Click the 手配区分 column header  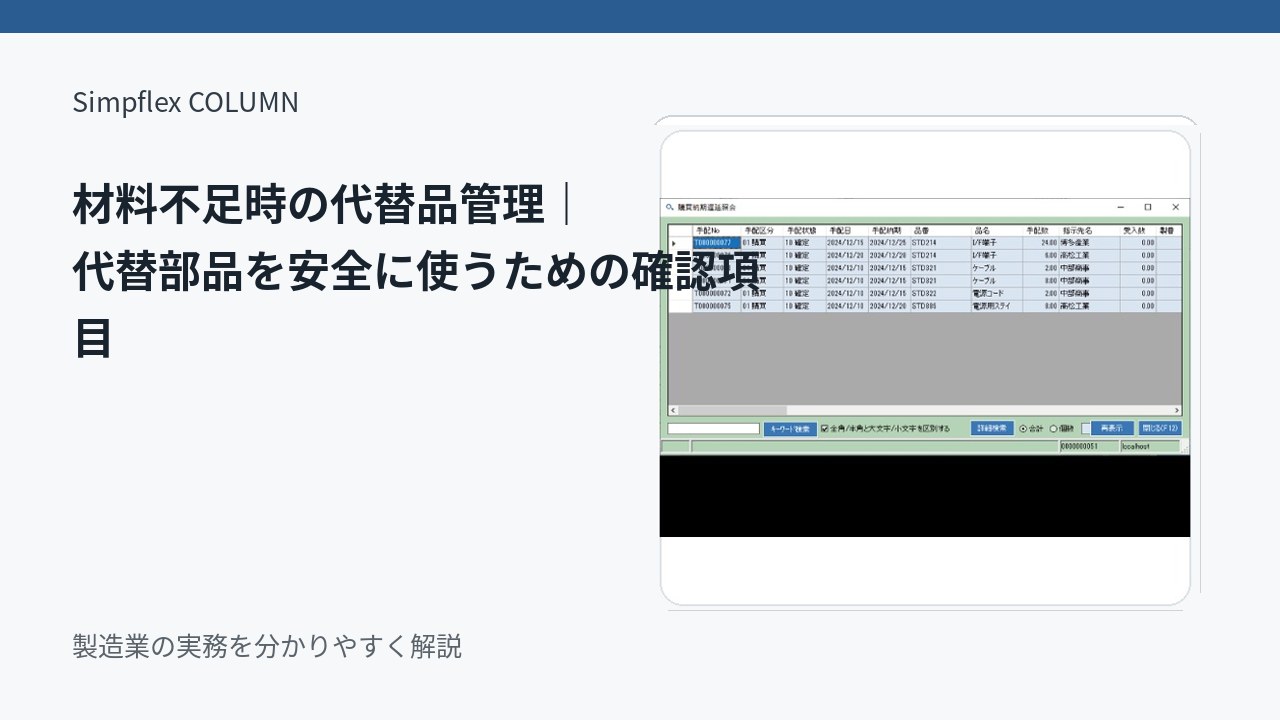pyautogui.click(x=762, y=231)
